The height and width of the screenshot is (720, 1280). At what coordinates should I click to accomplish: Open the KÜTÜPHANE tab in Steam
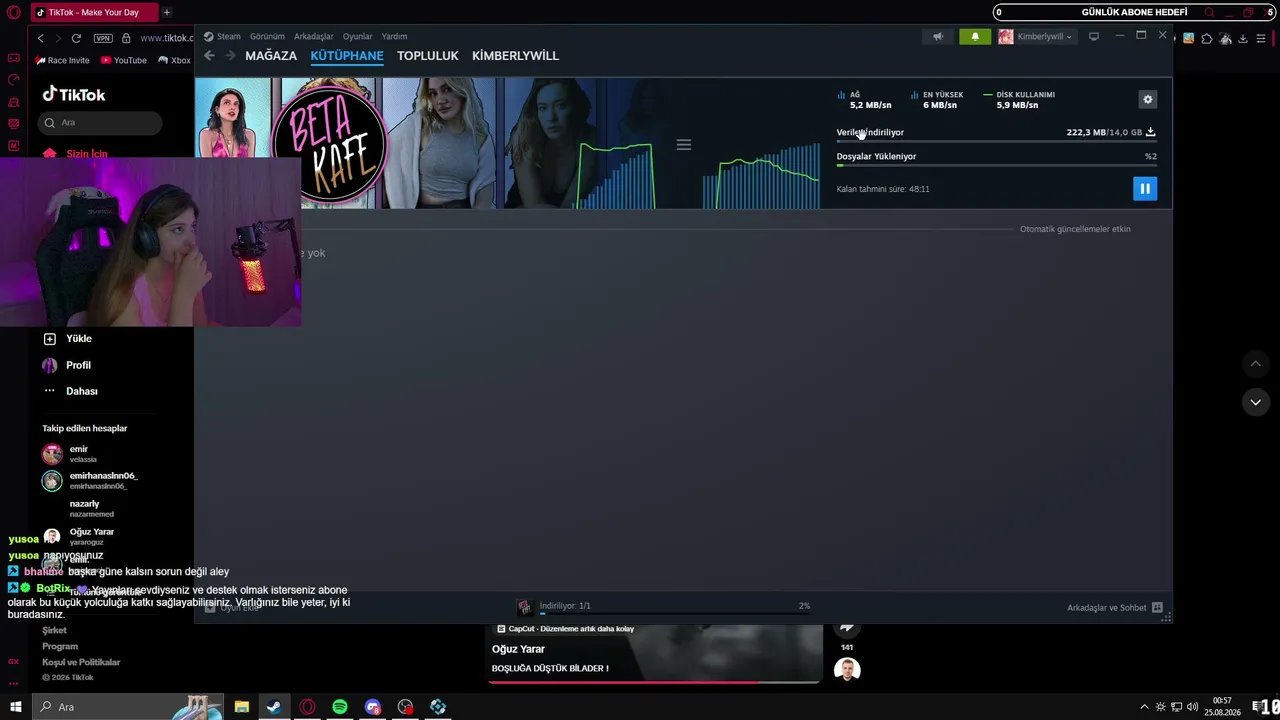tap(347, 56)
